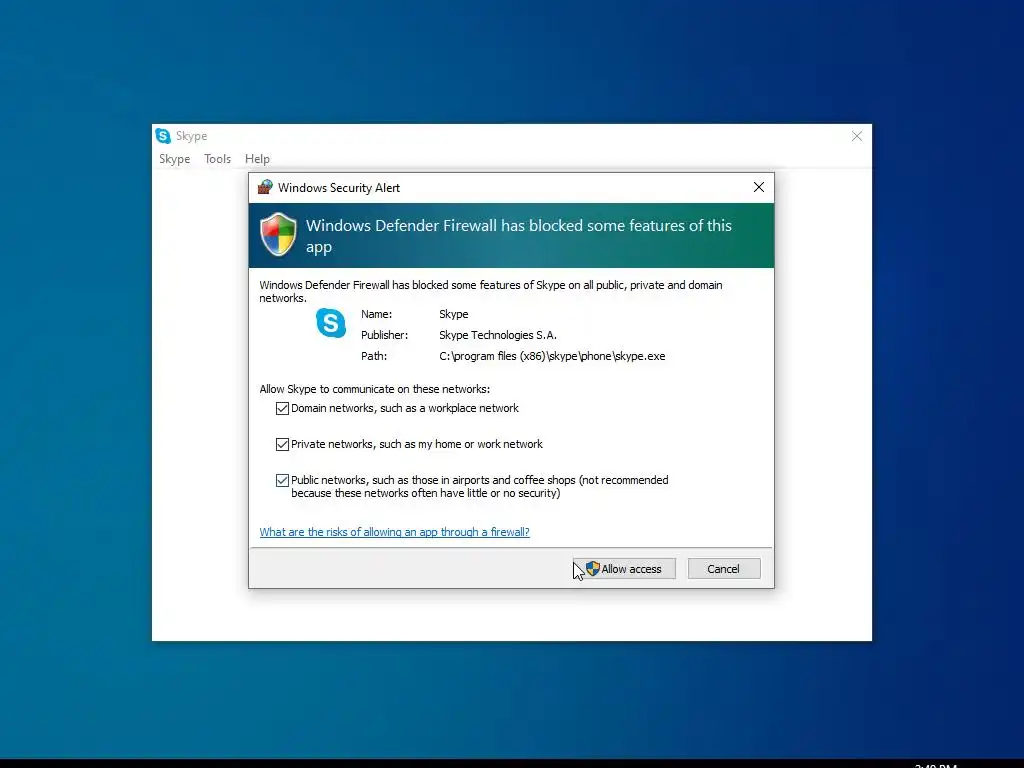This screenshot has width=1024, height=768.
Task: Open the Help menu
Action: pos(257,159)
